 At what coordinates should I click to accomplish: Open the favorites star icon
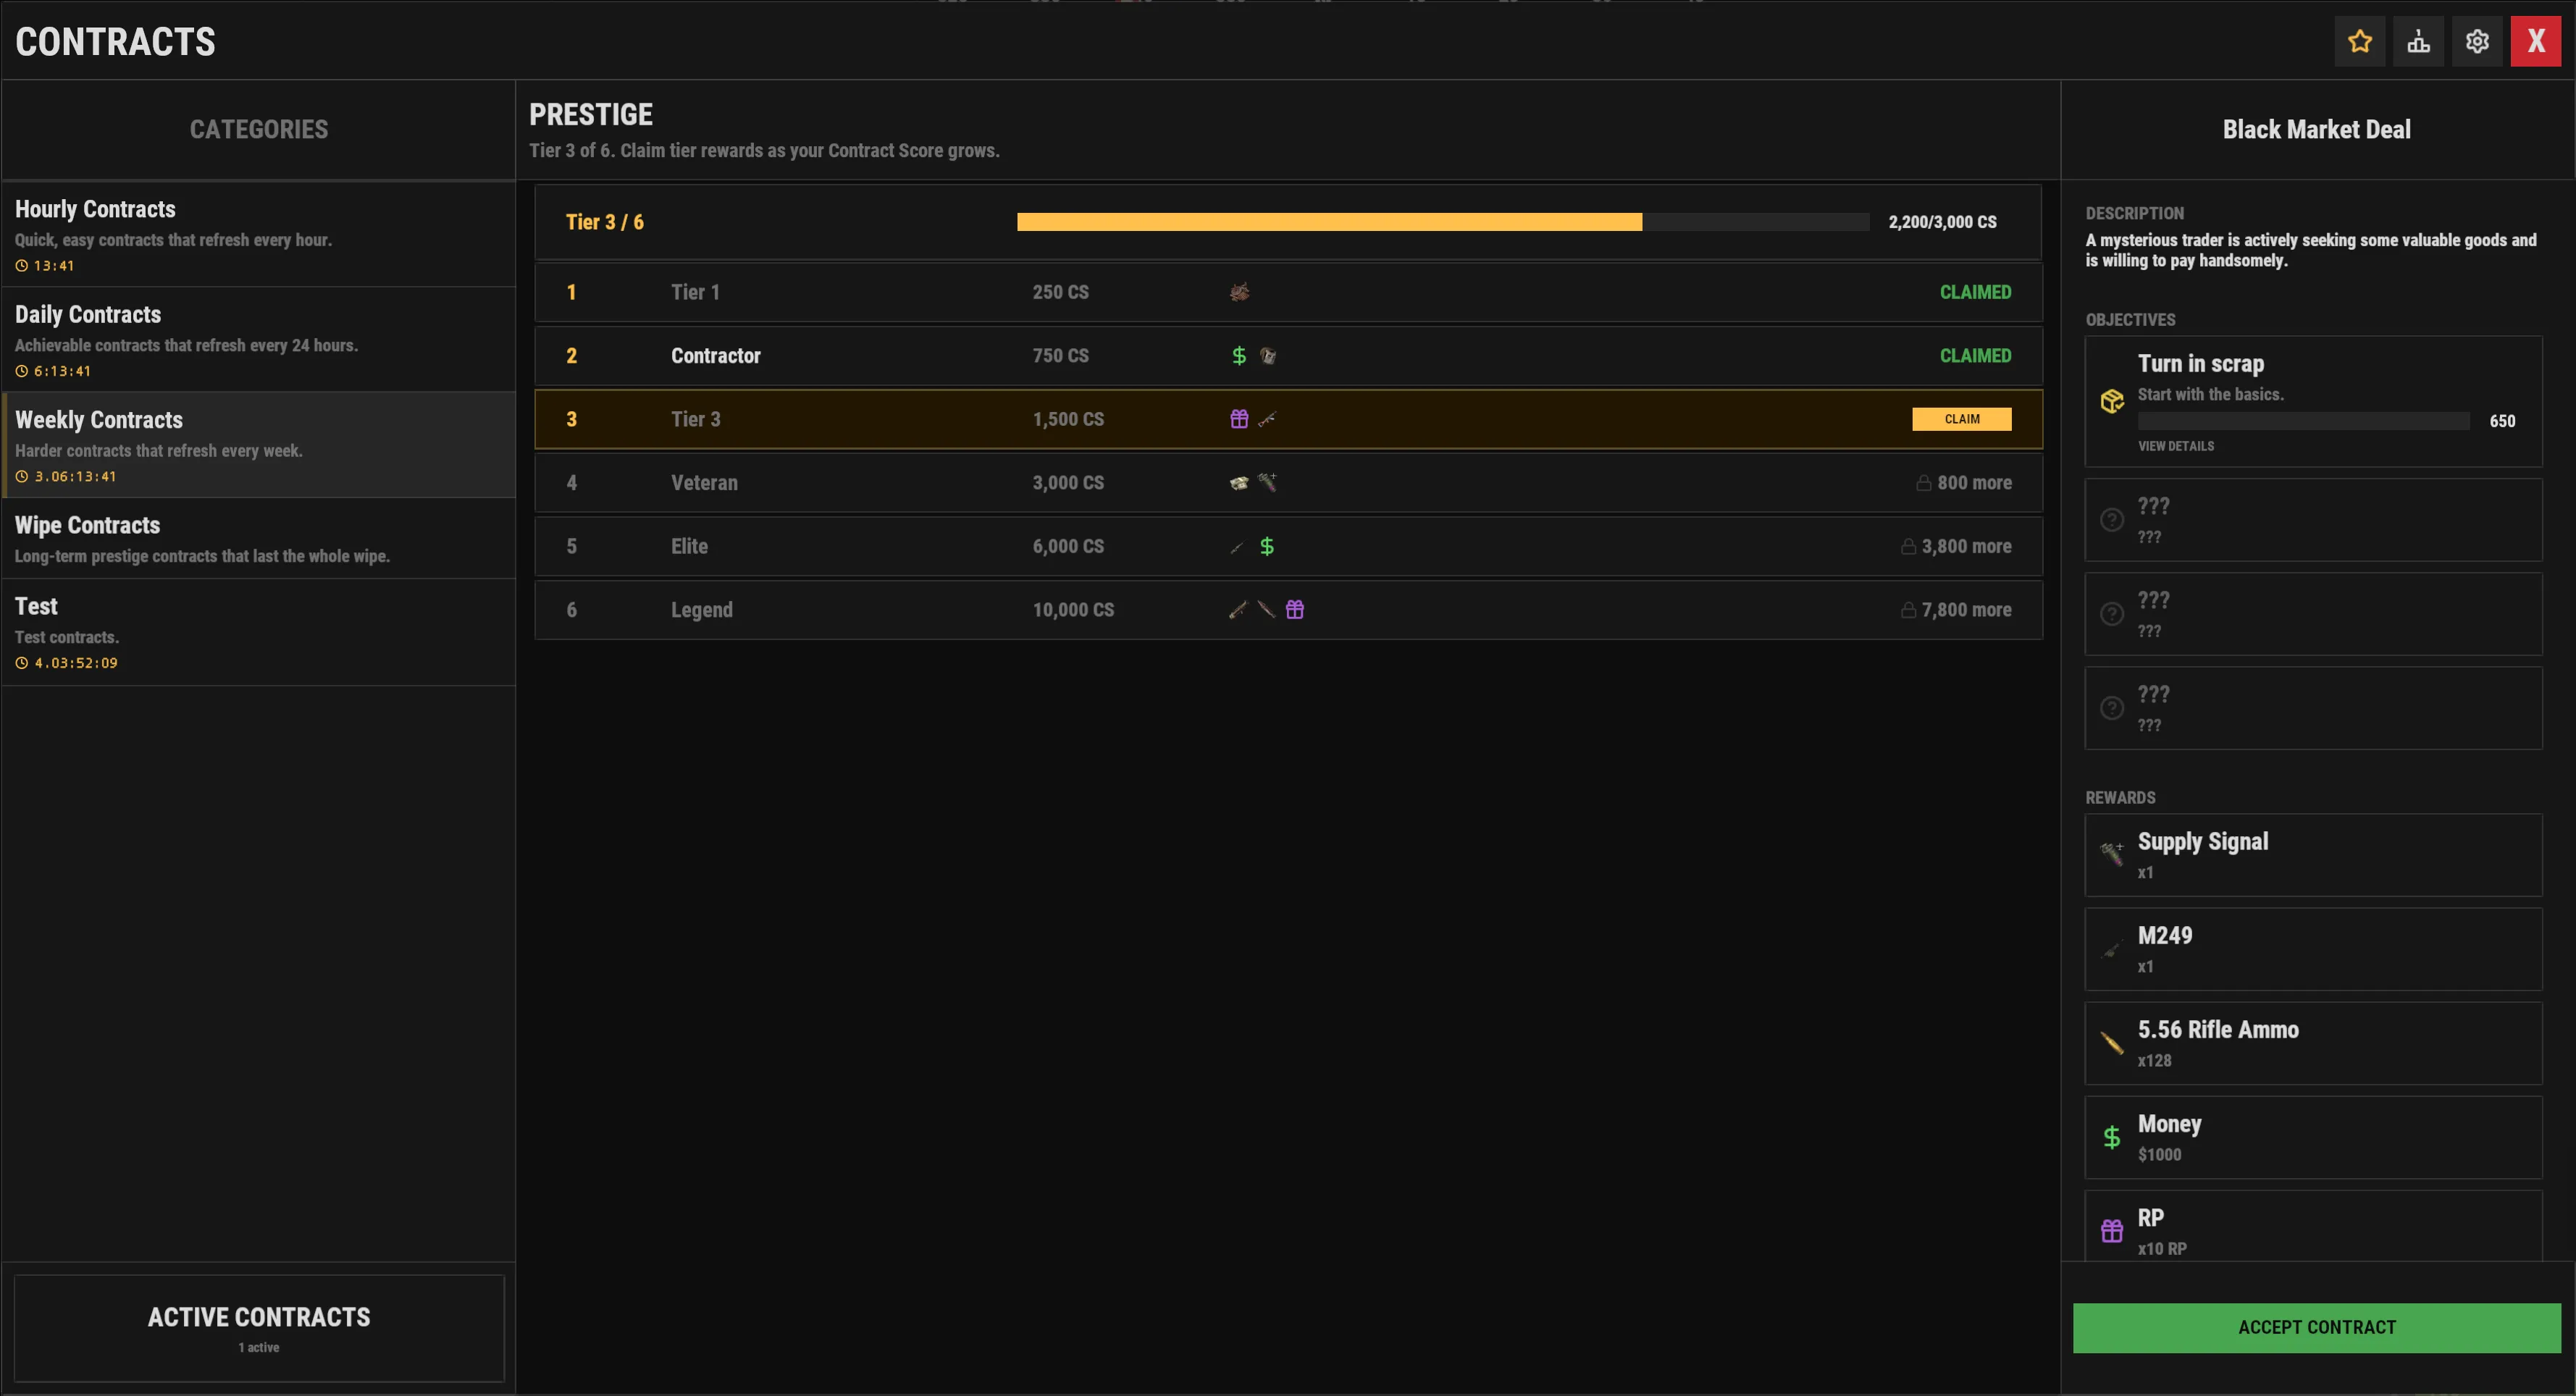(2359, 41)
